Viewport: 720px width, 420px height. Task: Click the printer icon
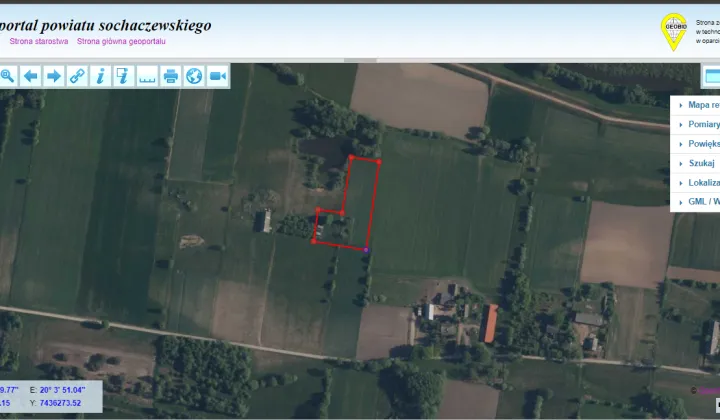tap(170, 76)
